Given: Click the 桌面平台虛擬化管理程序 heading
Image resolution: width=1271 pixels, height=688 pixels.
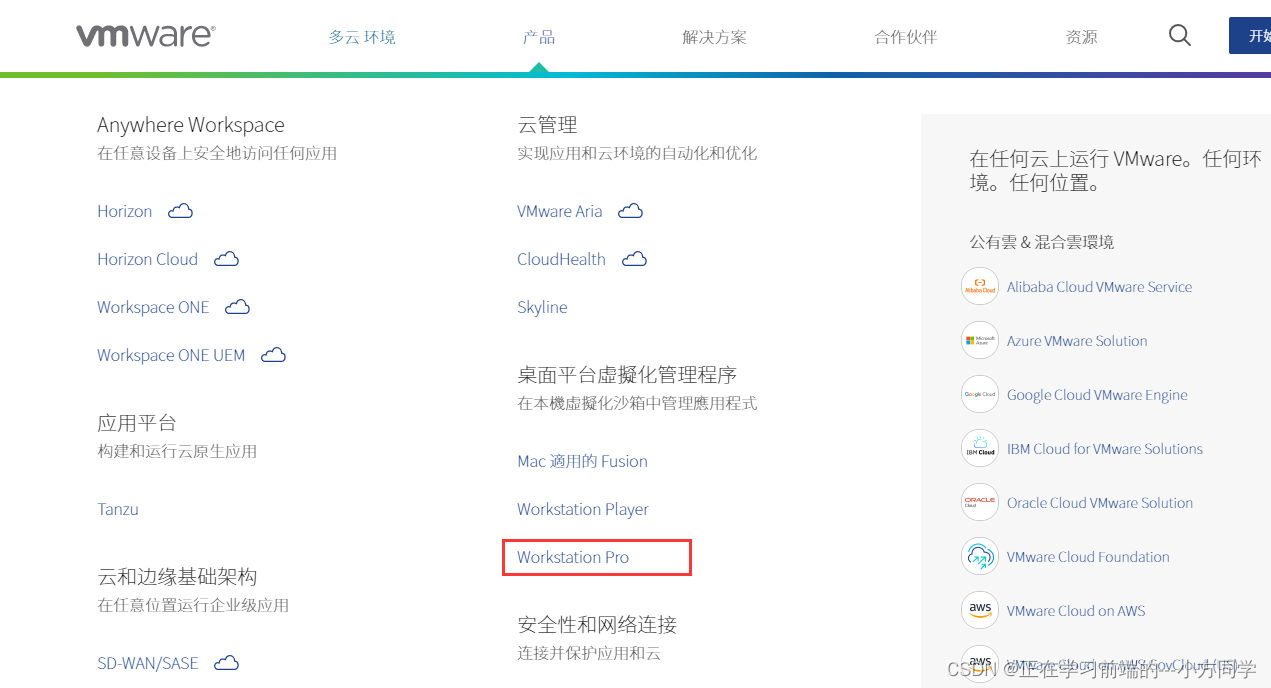Looking at the screenshot, I should click(x=627, y=375).
